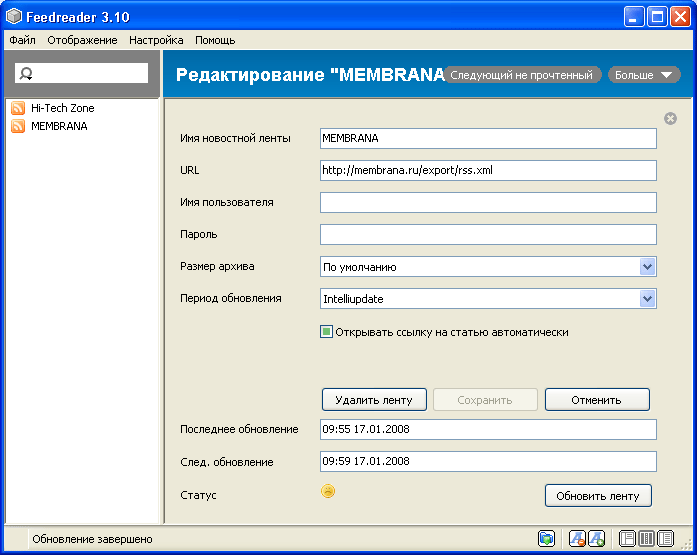Viewport: 697px width, 555px height.
Task: Click the Пароль input field
Action: (488, 235)
